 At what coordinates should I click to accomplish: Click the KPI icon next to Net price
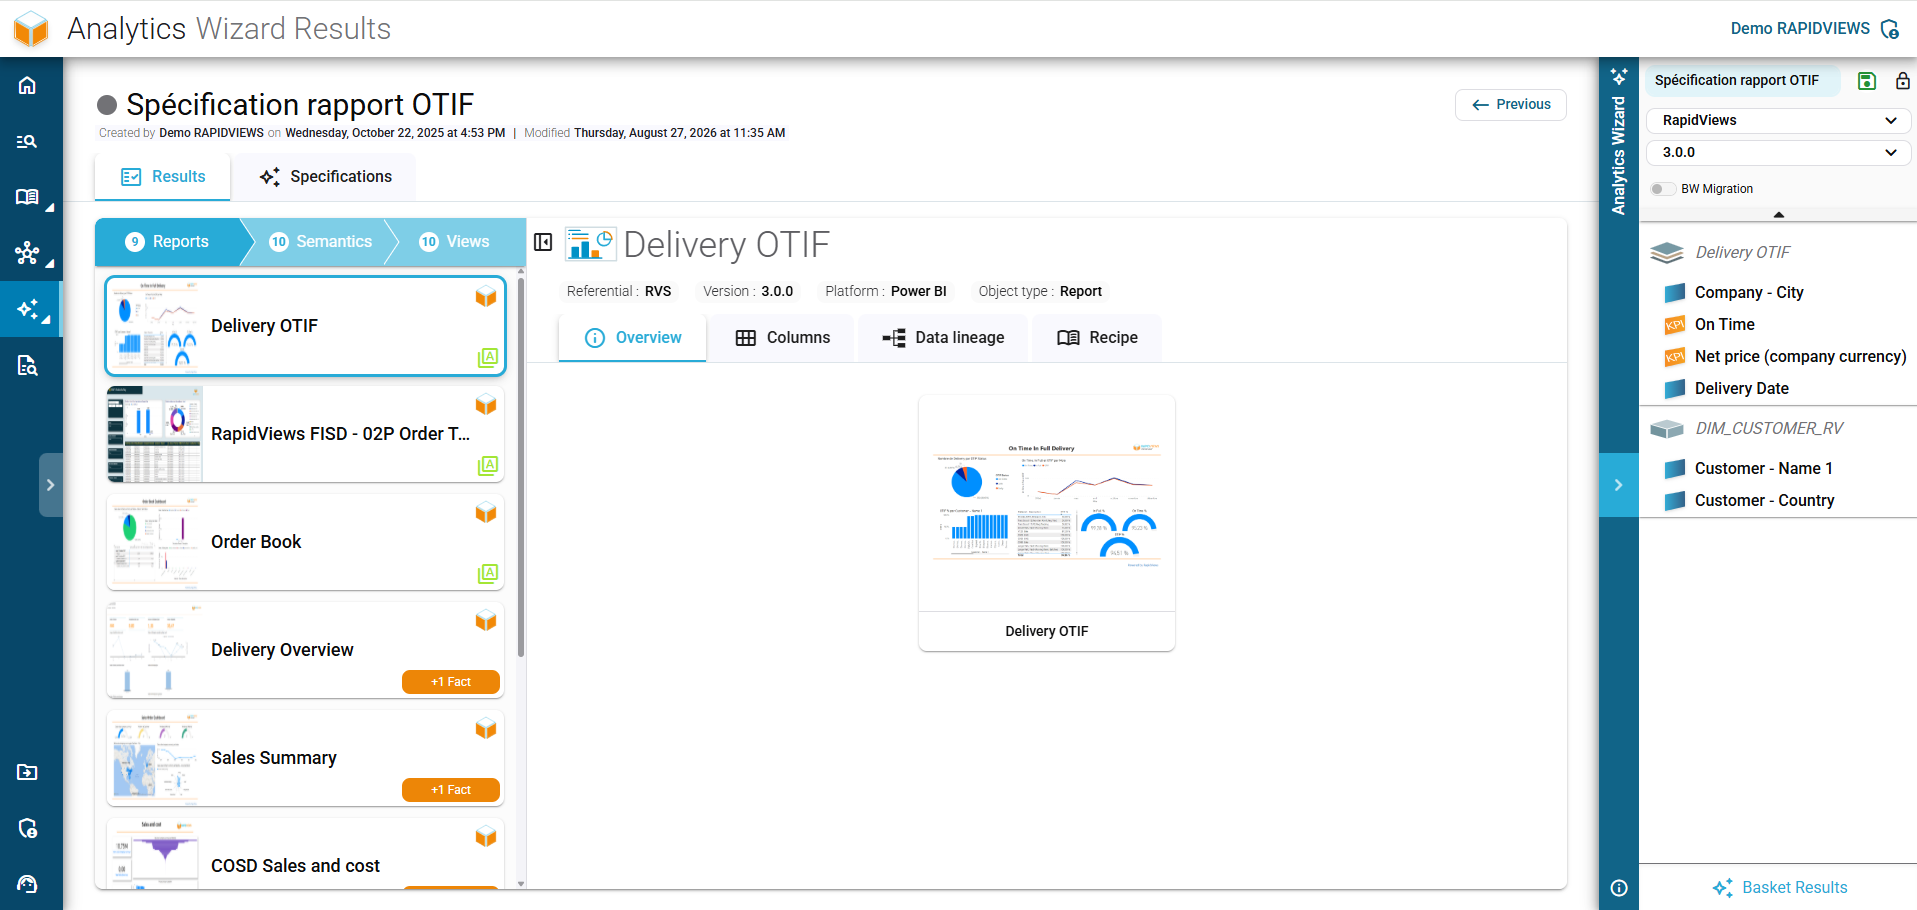coord(1675,357)
